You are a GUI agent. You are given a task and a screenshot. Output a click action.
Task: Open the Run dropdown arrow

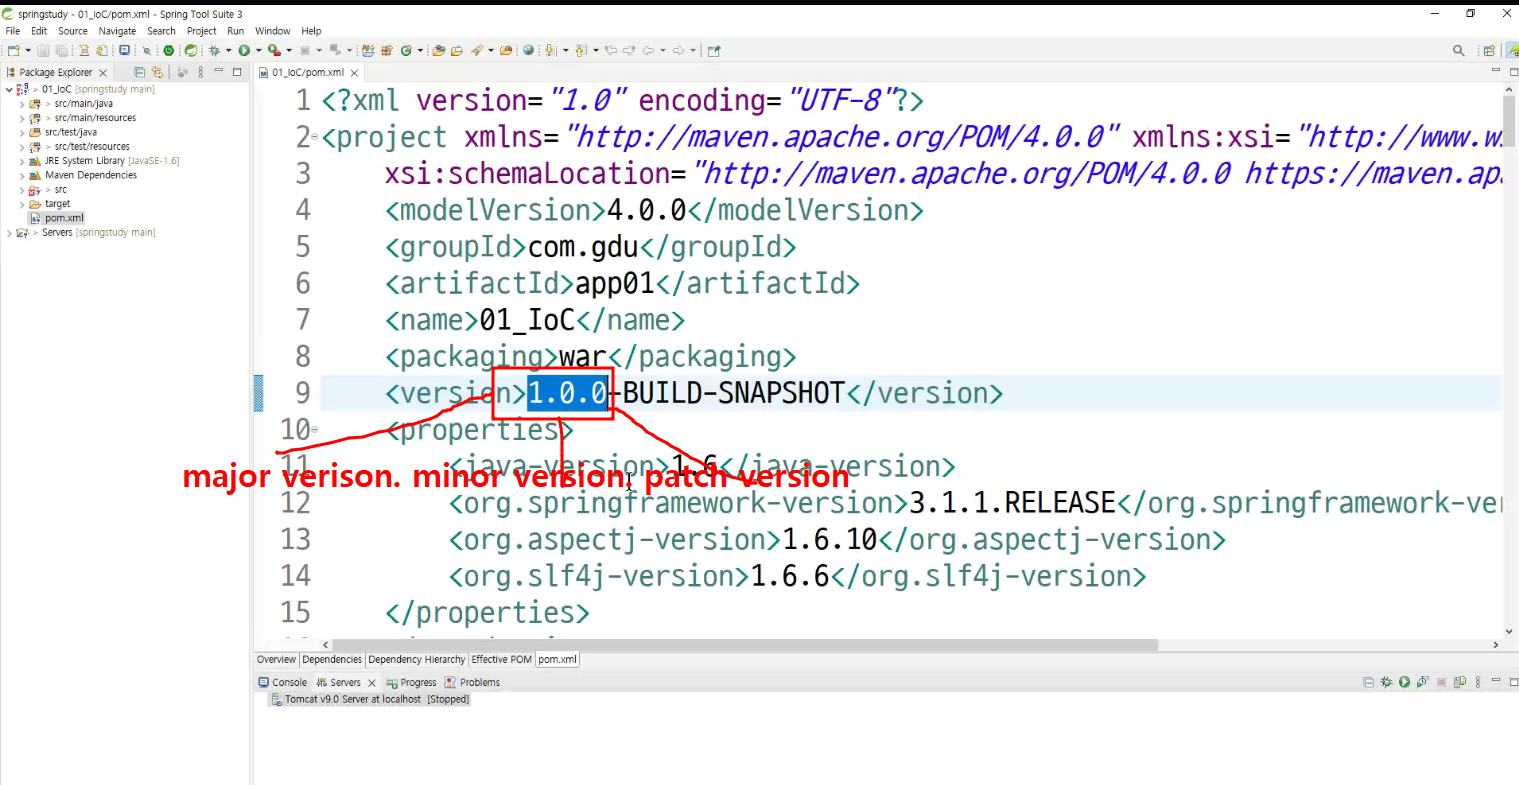pyautogui.click(x=258, y=50)
